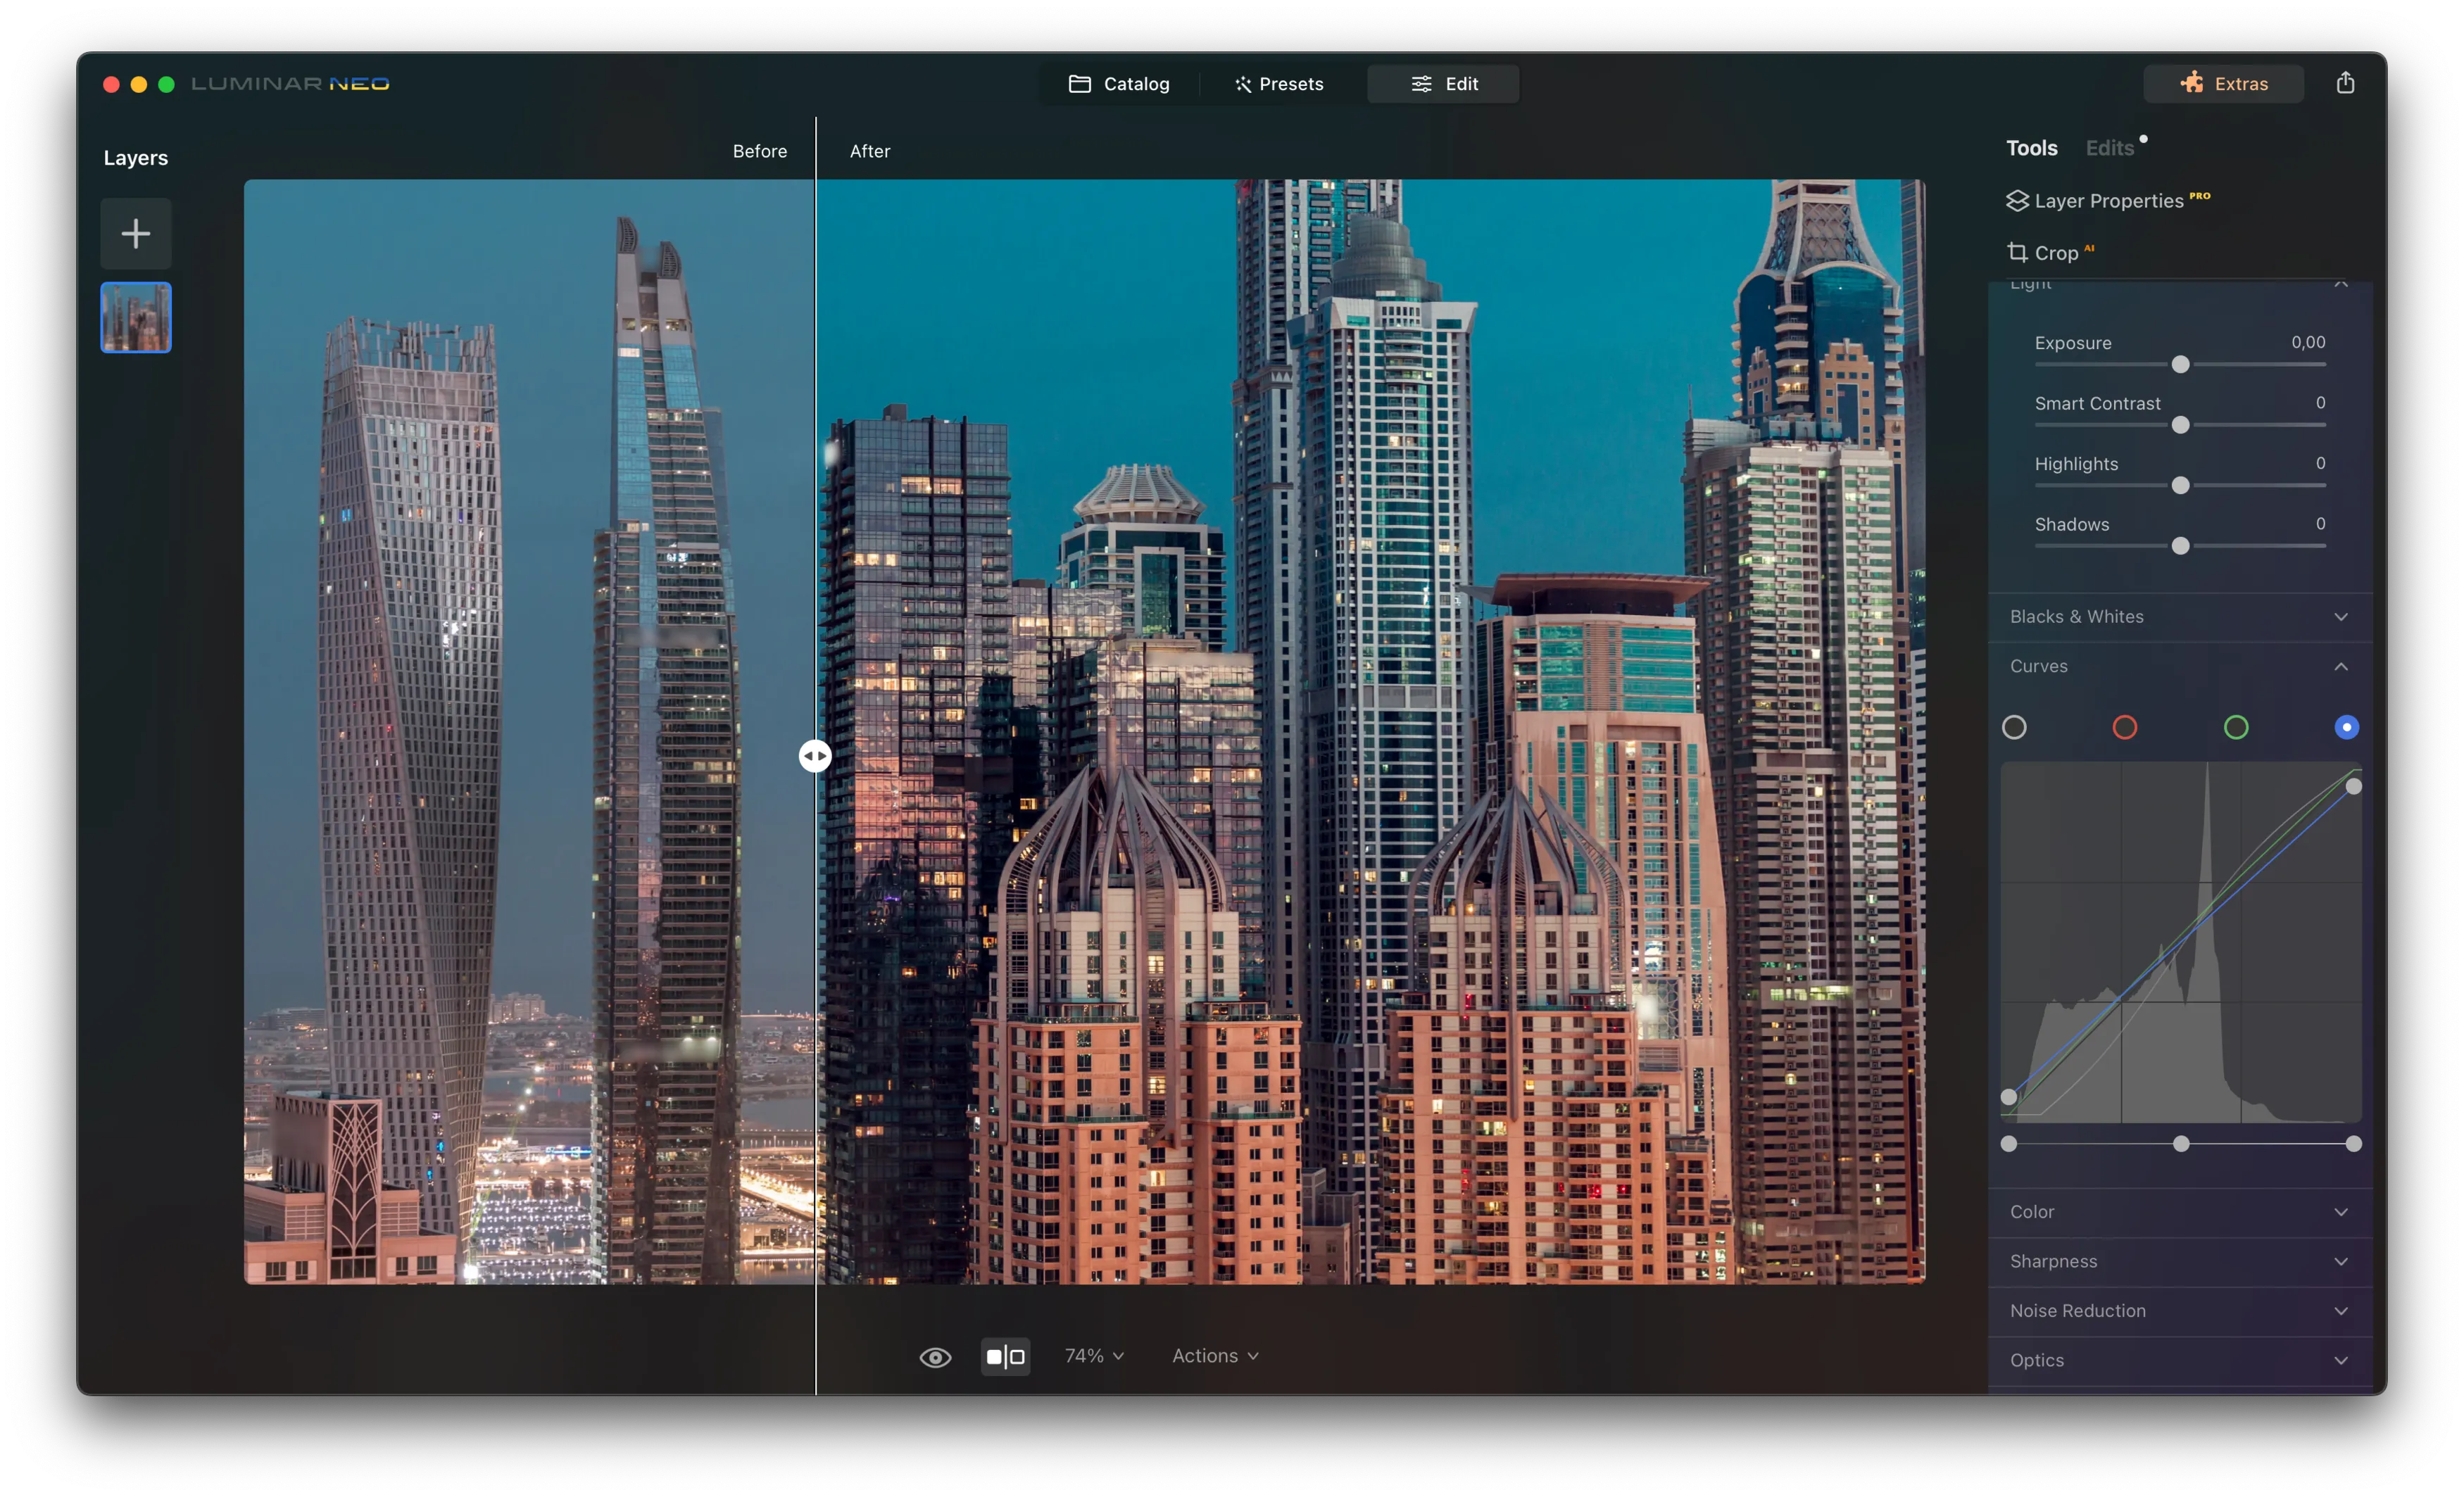Click the compare slider handle on the image
This screenshot has height=1497, width=2464.
815,756
